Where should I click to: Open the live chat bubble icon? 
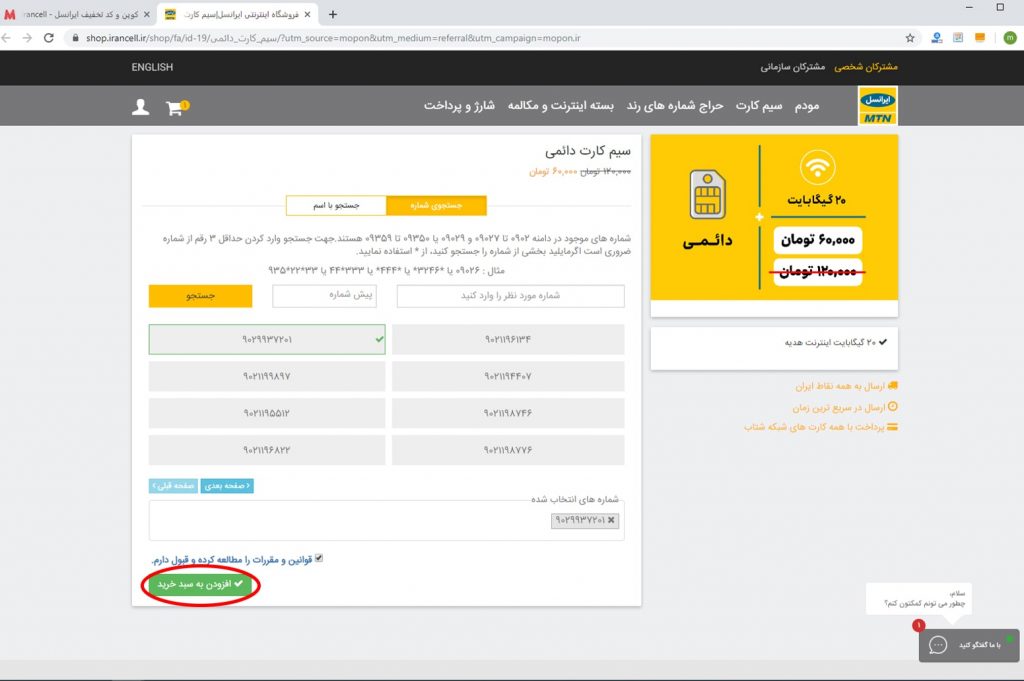[x=938, y=645]
